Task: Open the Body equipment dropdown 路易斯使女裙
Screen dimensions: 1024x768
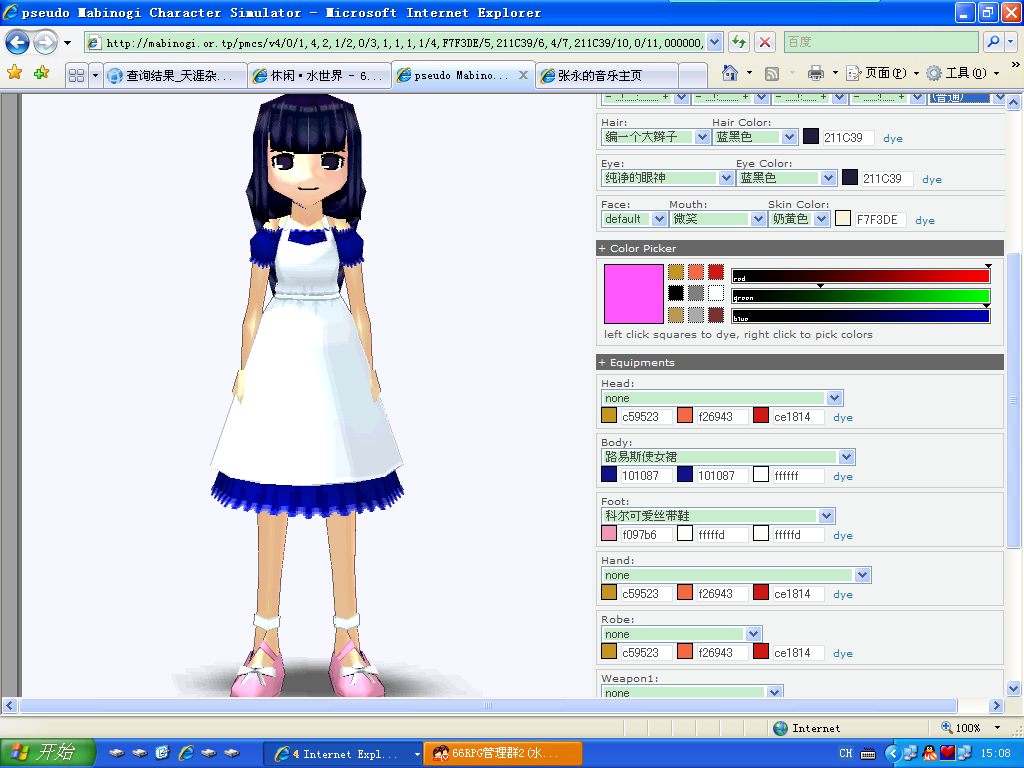Action: [728, 457]
